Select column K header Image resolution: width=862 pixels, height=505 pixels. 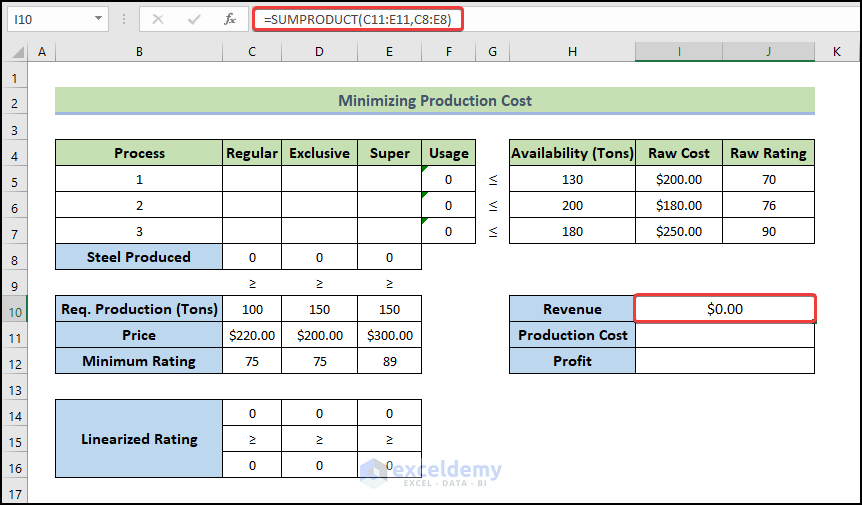tap(837, 52)
